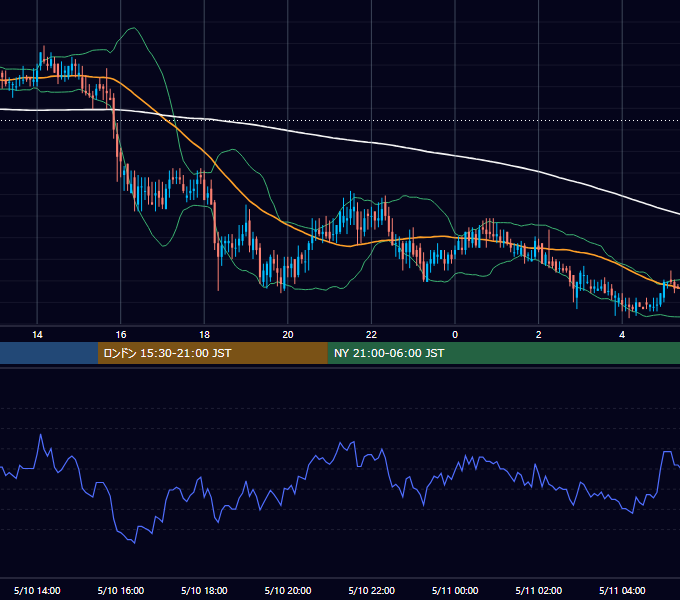Click the blue session bar before ロンドン

[49, 353]
